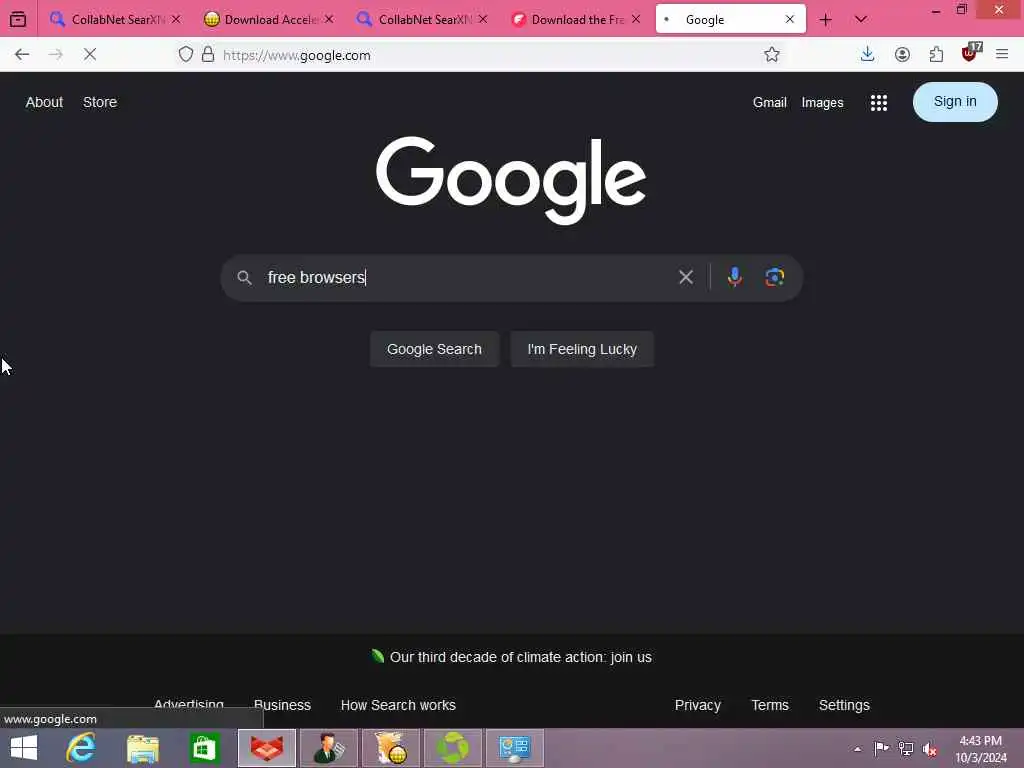Open the network tray icon
1024x768 pixels.
[906, 749]
